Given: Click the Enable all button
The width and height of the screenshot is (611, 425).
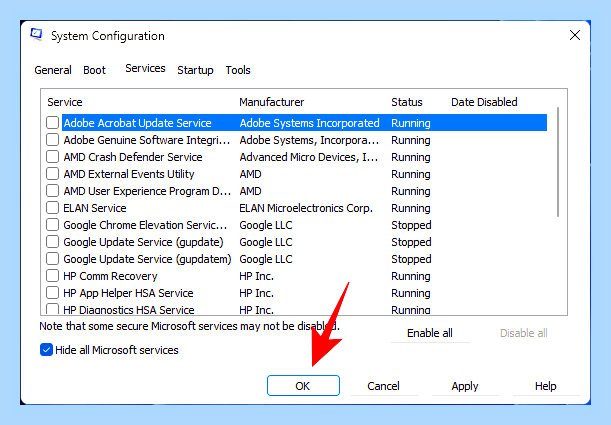Looking at the screenshot, I should coord(430,333).
